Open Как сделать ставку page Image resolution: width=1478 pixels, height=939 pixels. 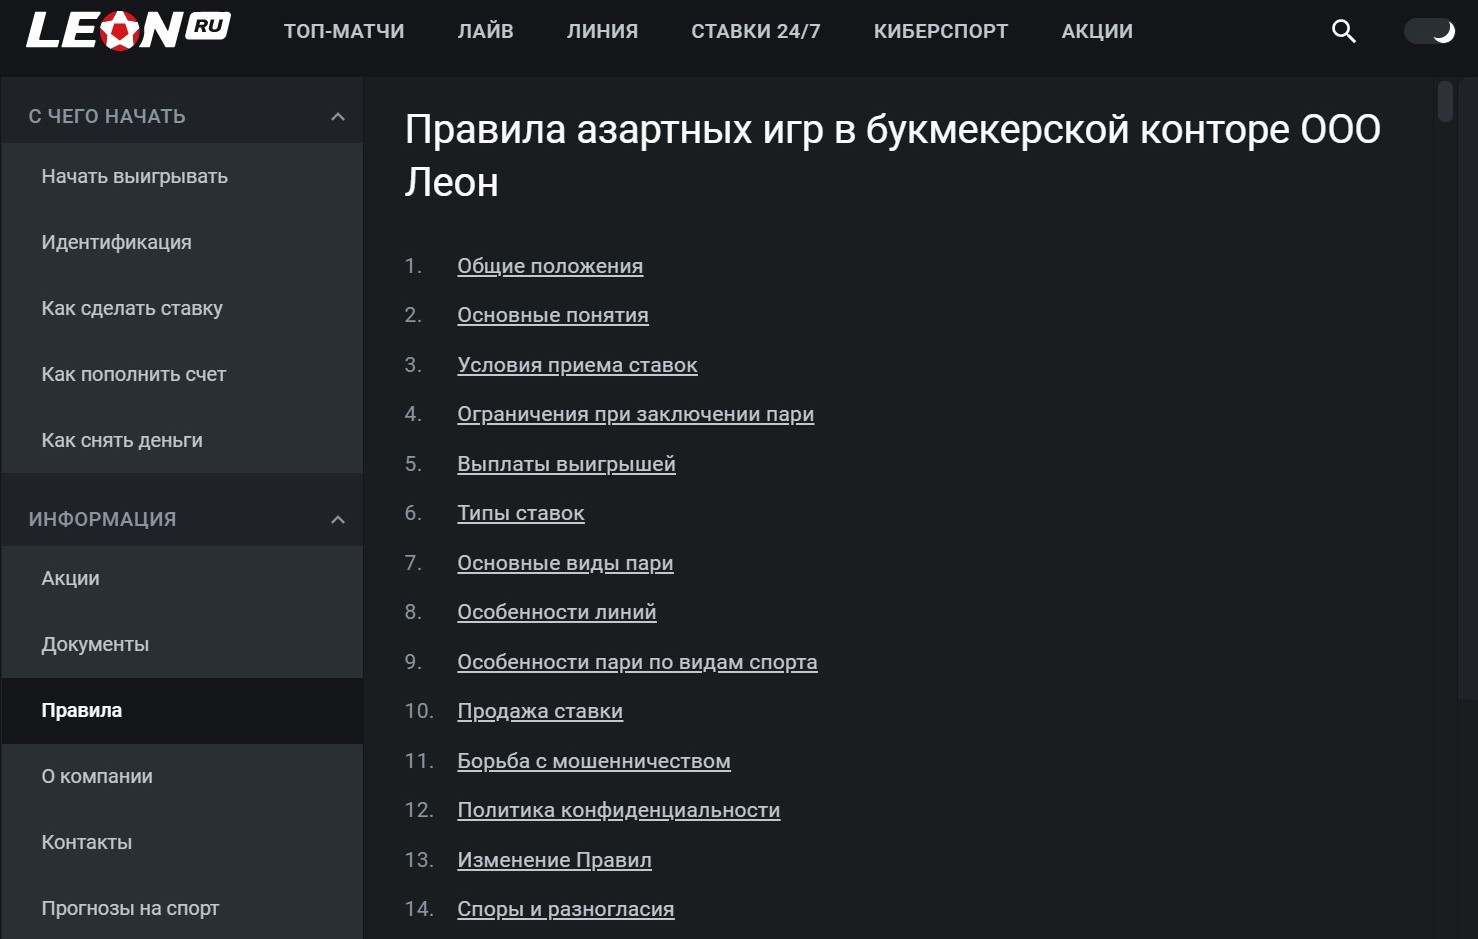pyautogui.click(x=182, y=308)
